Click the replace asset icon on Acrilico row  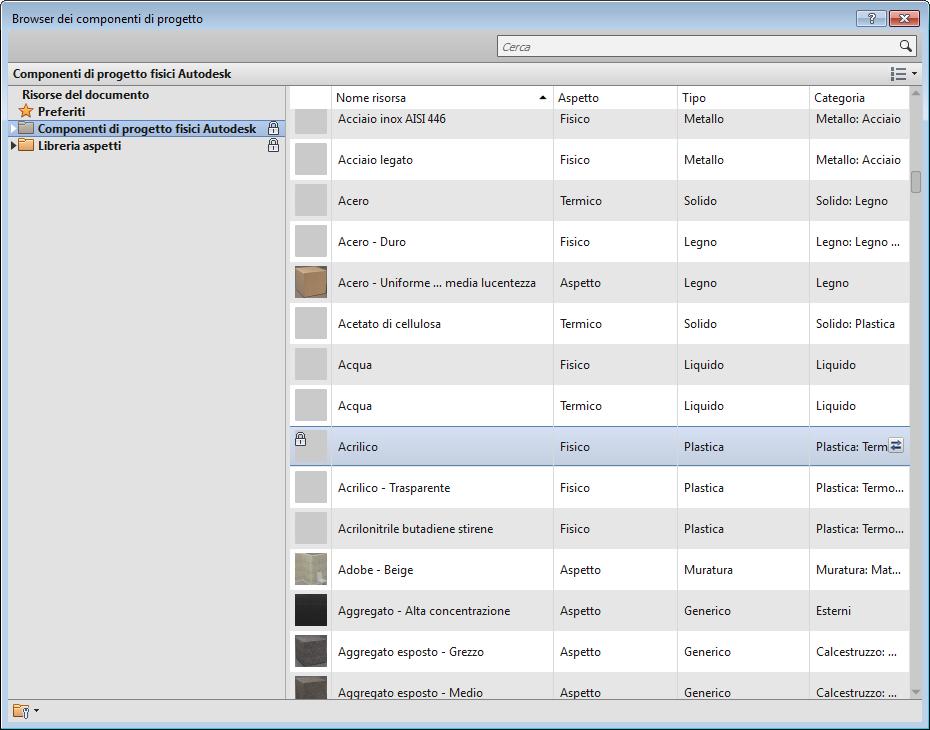pos(896,445)
